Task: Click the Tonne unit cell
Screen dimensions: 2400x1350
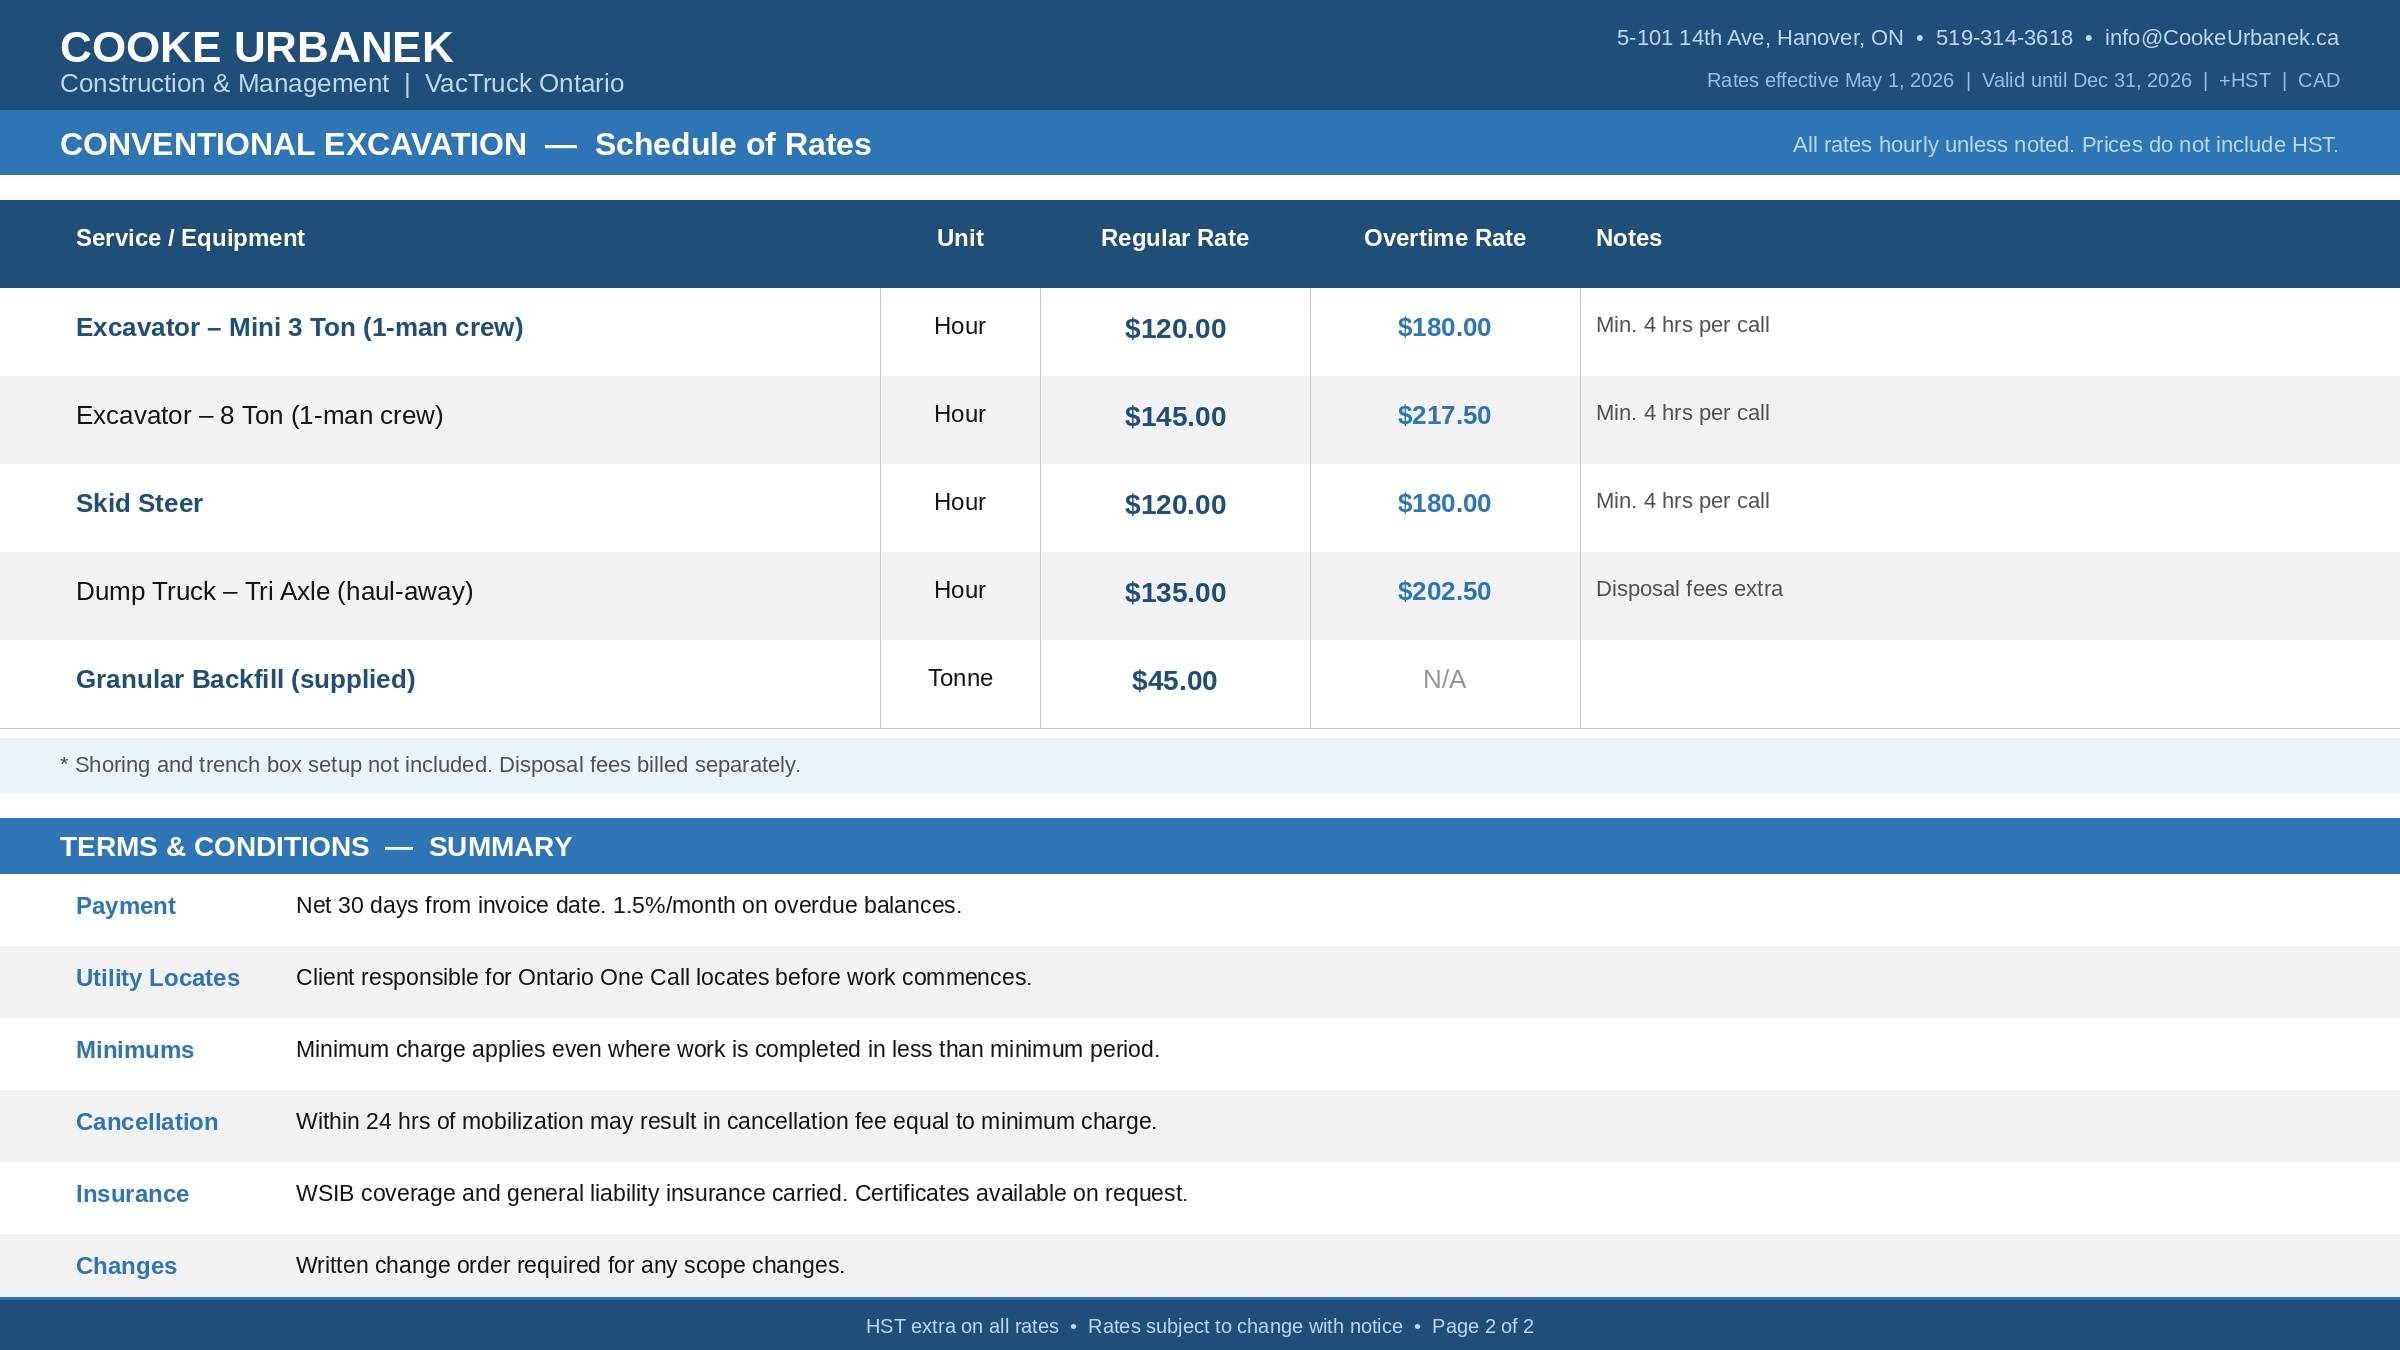Action: 959,678
